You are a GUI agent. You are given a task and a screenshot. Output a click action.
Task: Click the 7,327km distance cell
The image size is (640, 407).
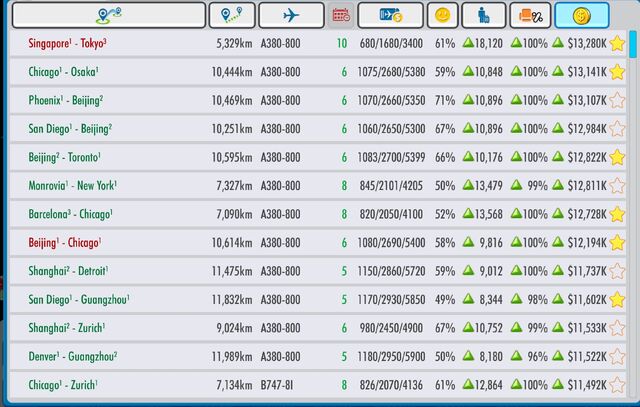[x=234, y=186]
